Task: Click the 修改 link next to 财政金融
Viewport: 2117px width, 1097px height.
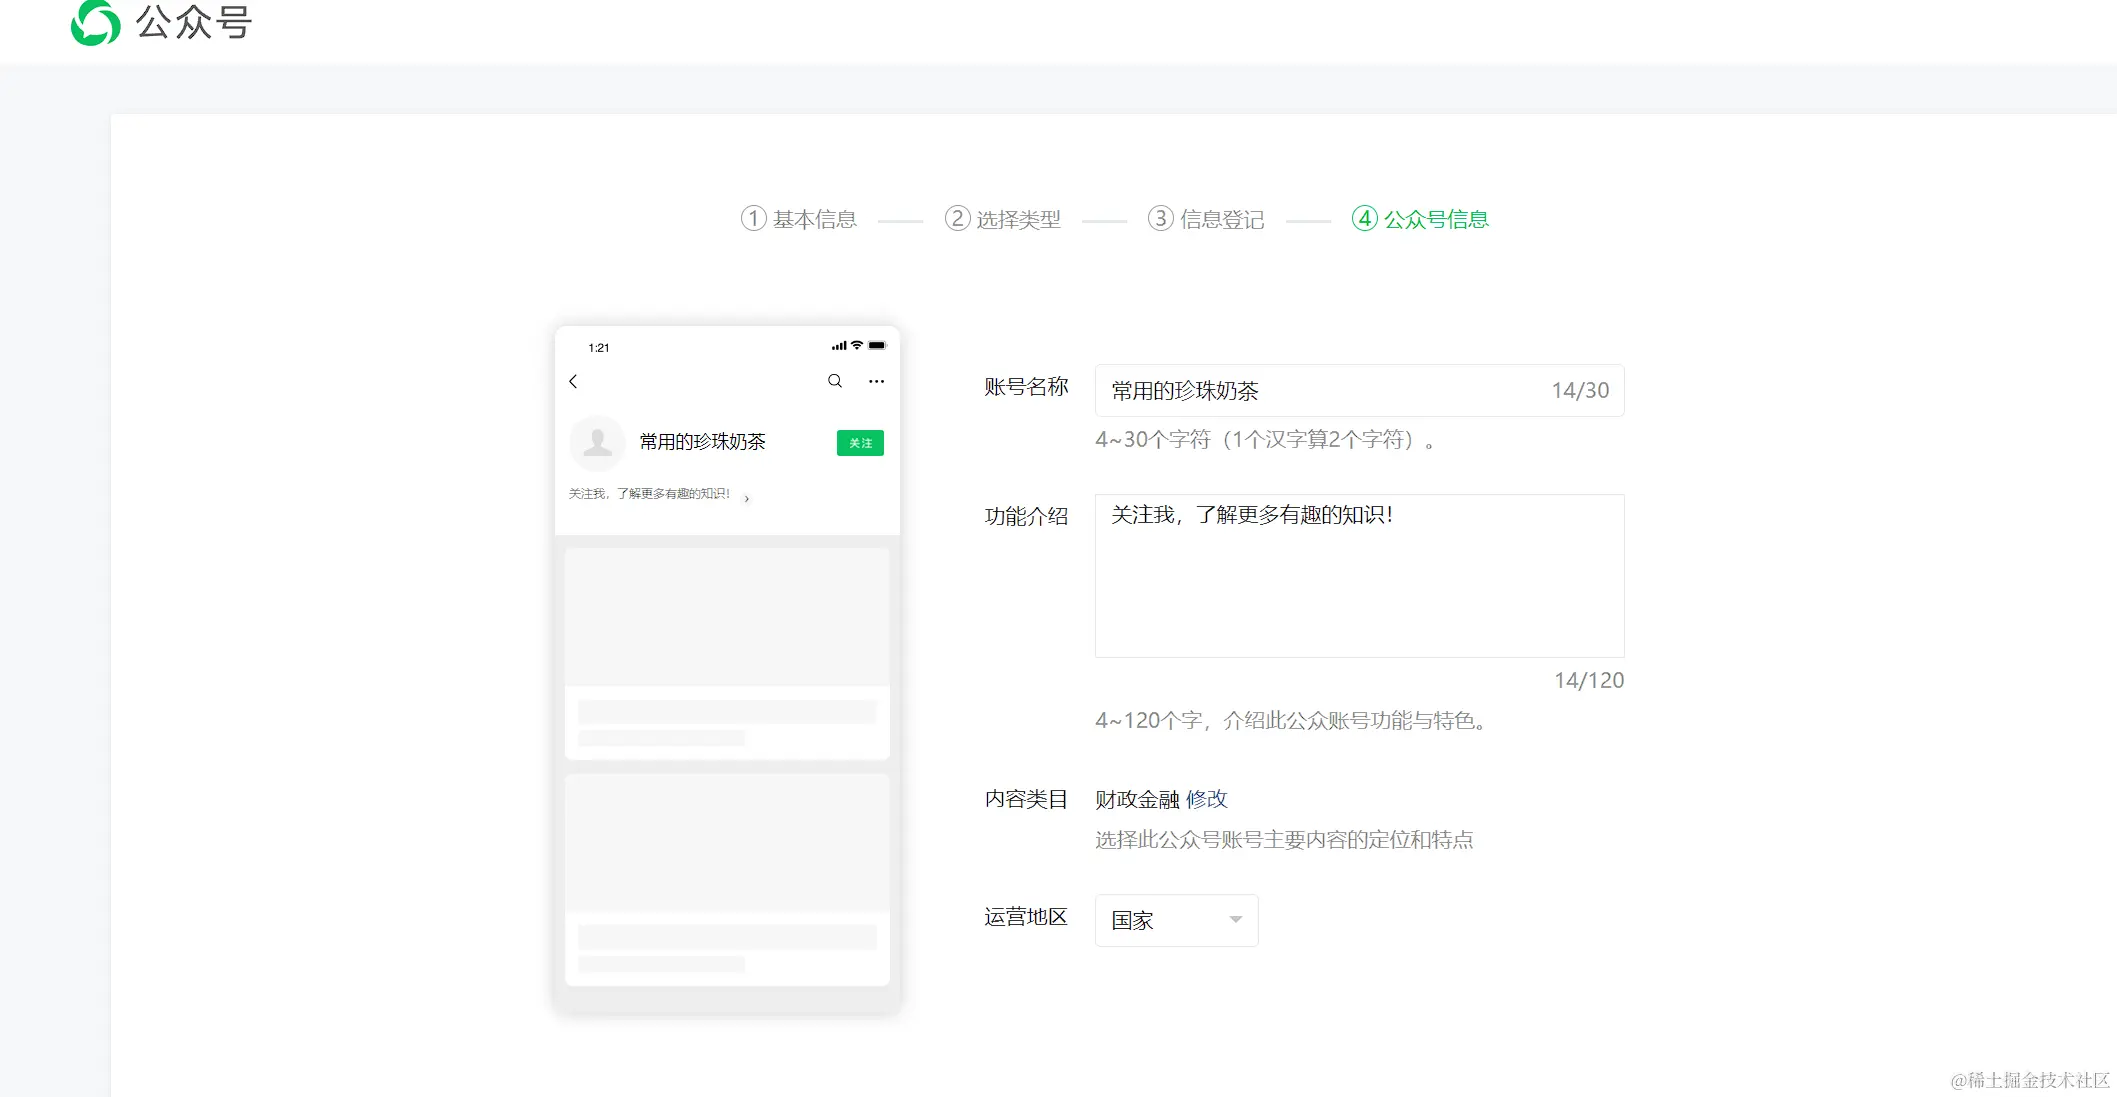Action: coord(1206,799)
